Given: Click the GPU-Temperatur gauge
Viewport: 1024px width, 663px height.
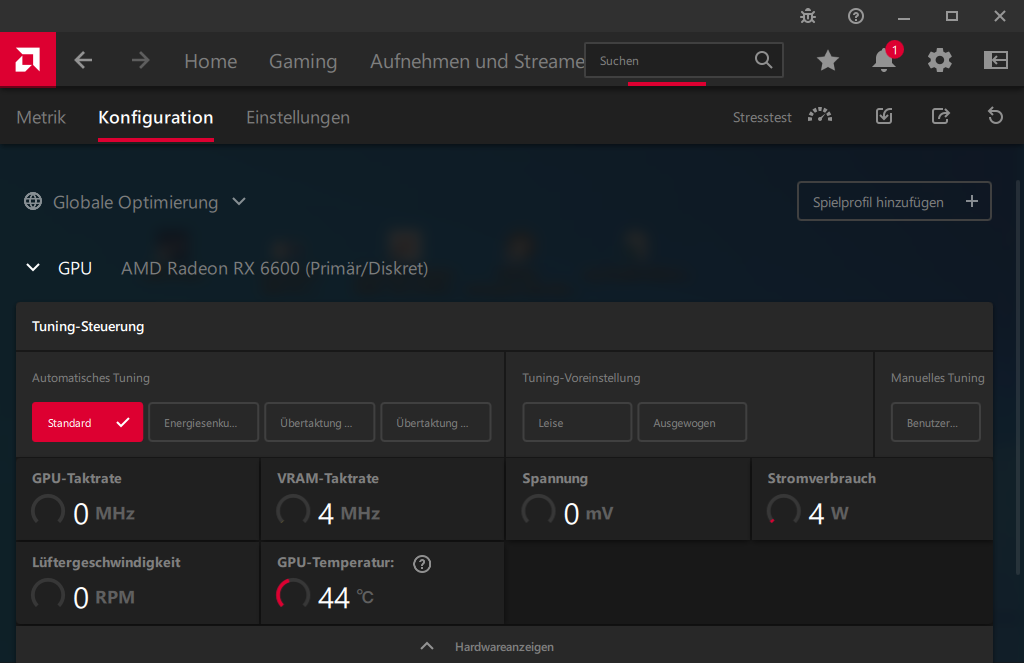Looking at the screenshot, I should [293, 595].
